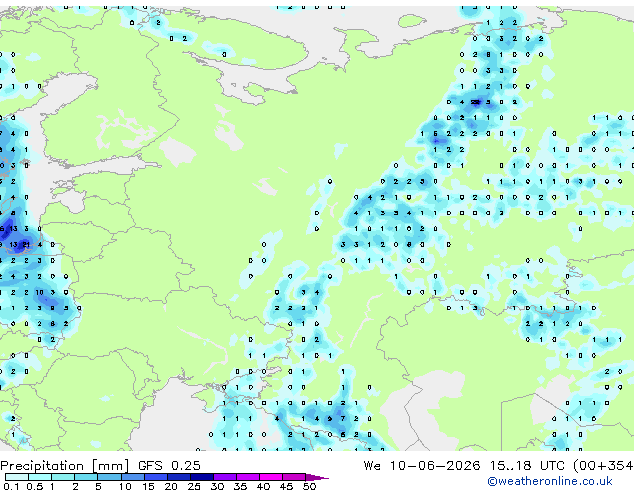634x490 pixels.
Task: Click the '0.5' legend scale label
Action: click(34, 486)
